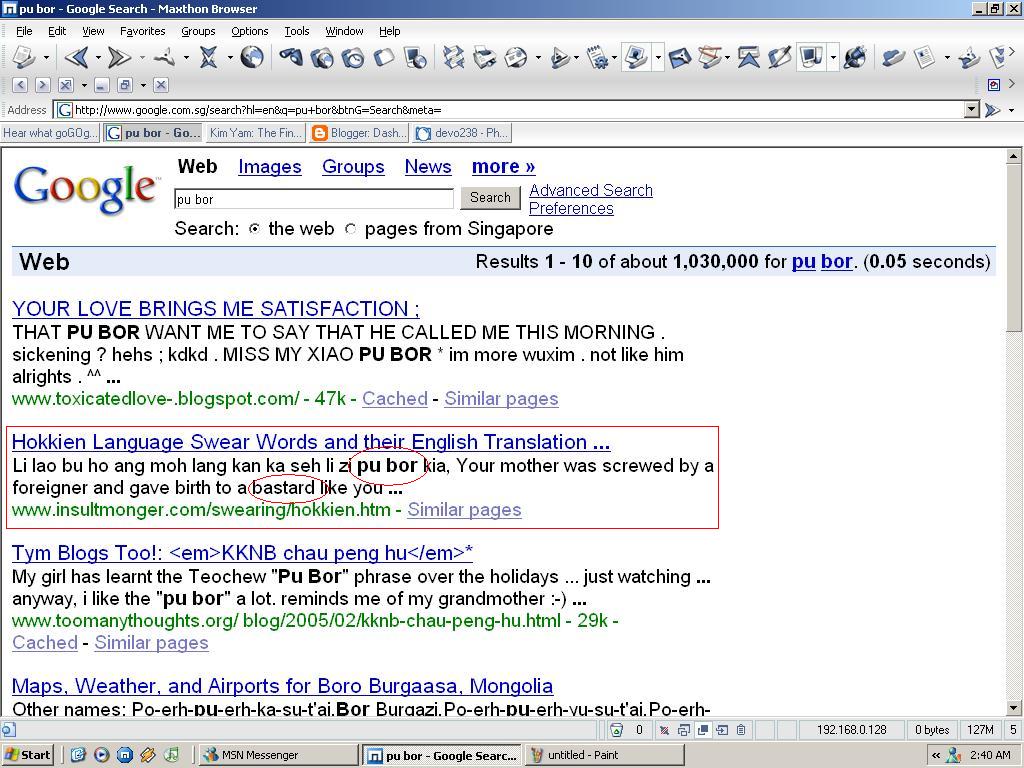
Task: Select 'pages from Singapore' radio button
Action: [x=351, y=229]
